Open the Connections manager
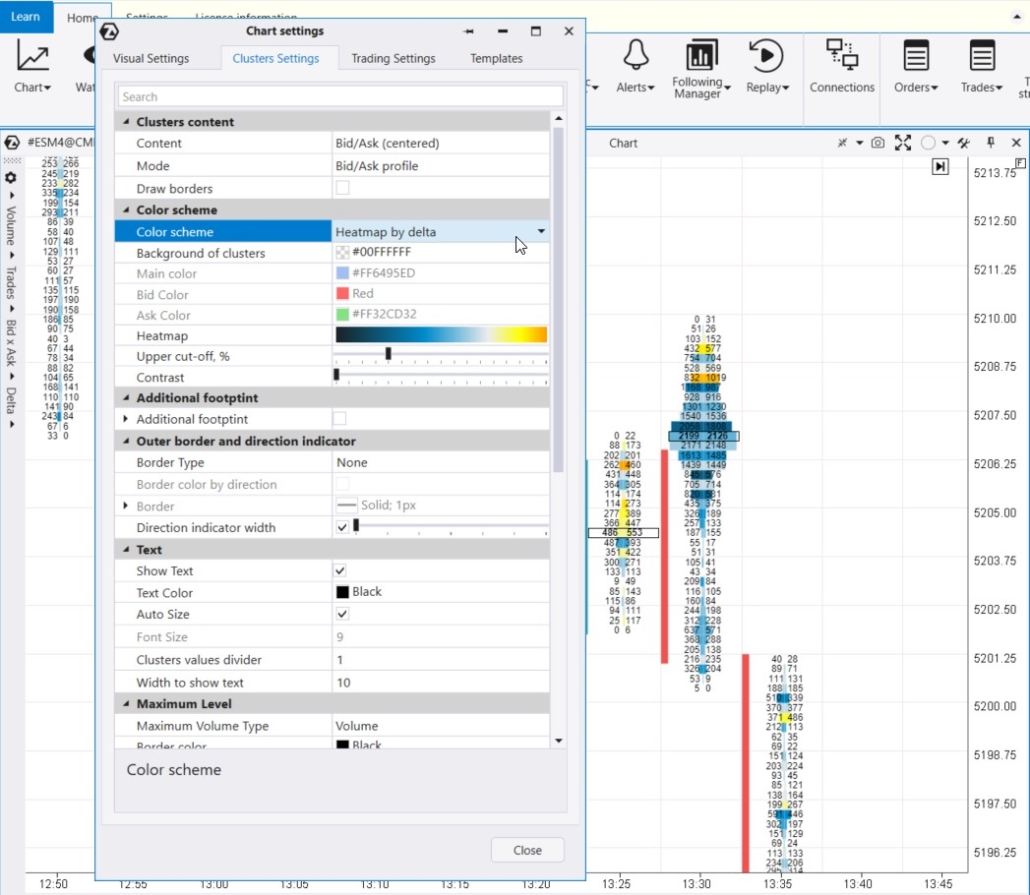Screen dimensions: 1030x895 tap(842, 68)
